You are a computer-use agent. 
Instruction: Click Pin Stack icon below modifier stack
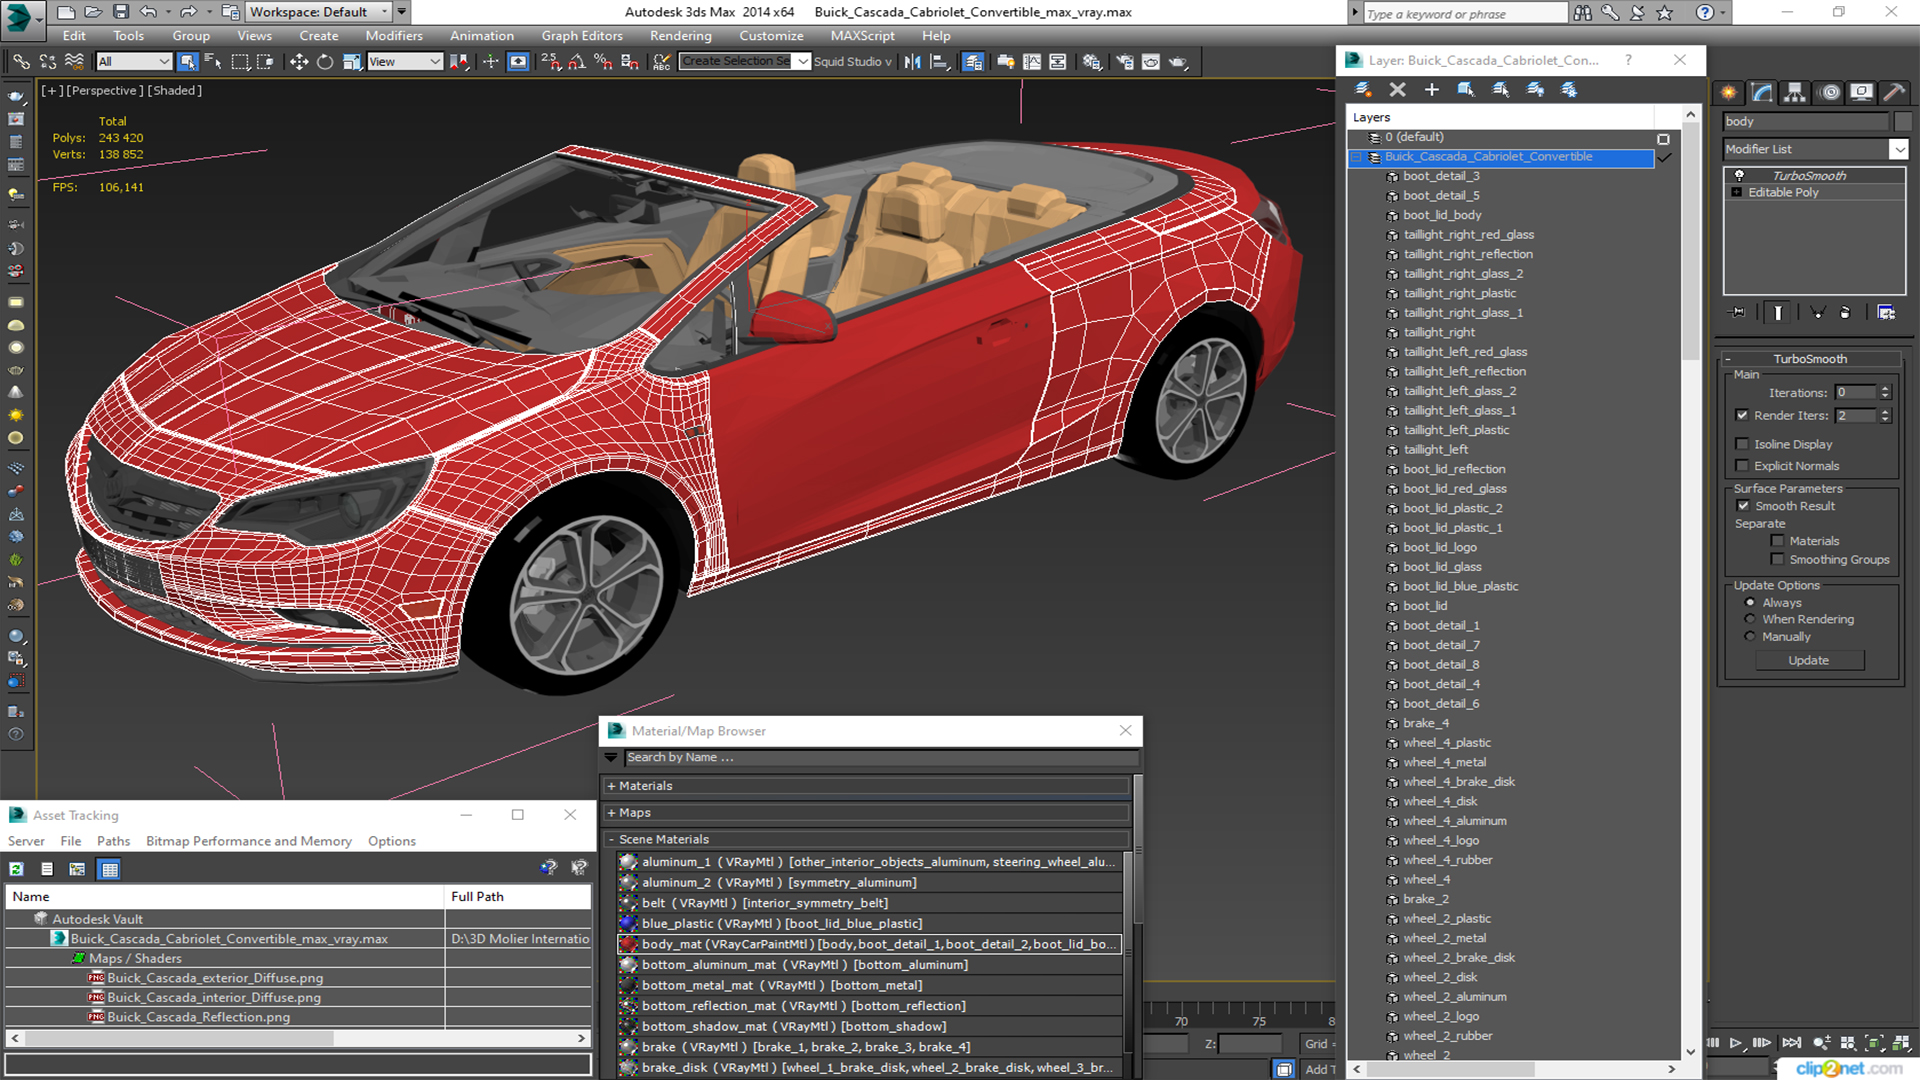(x=1738, y=313)
